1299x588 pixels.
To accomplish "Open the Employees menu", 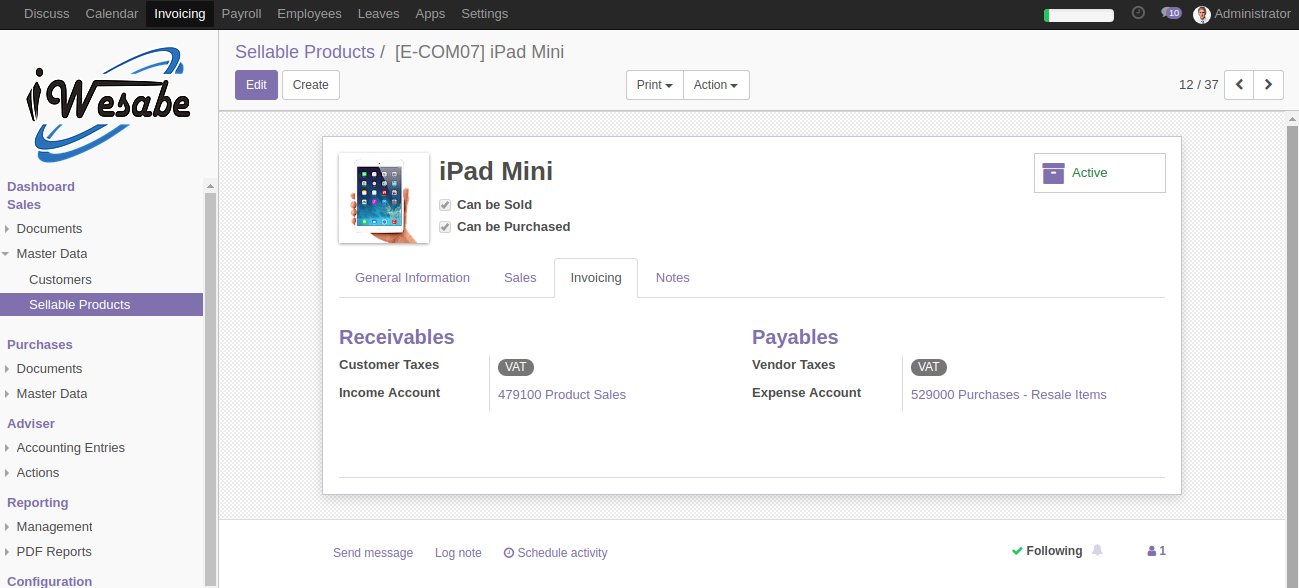I will pos(309,14).
